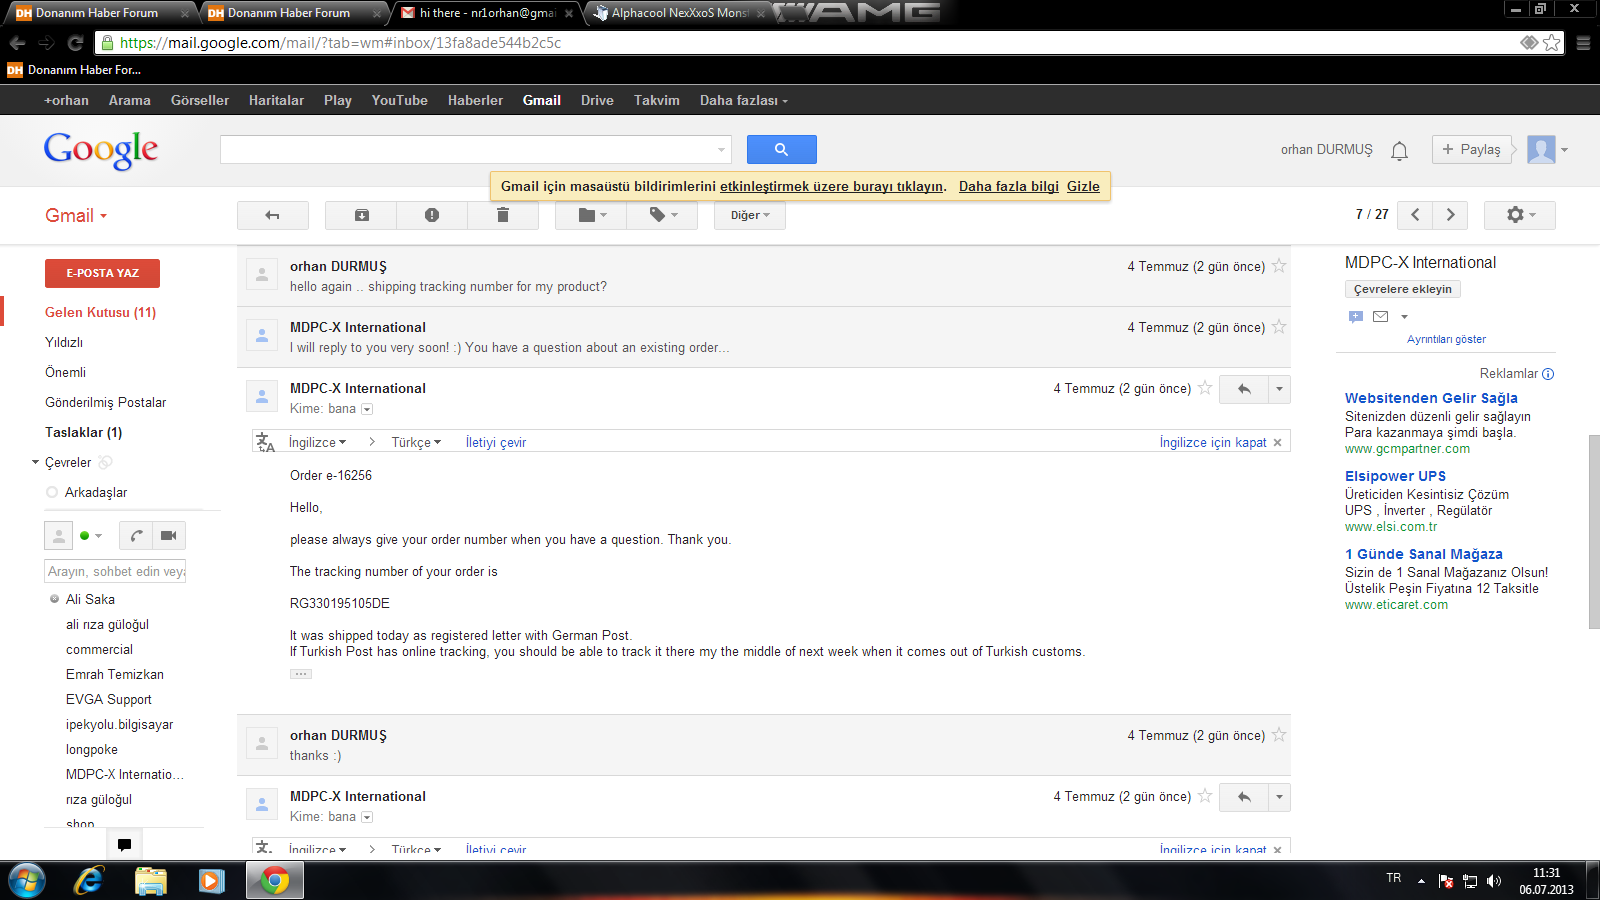Open the Yıldızlı starred folder
The height and width of the screenshot is (900, 1600).
pos(64,342)
